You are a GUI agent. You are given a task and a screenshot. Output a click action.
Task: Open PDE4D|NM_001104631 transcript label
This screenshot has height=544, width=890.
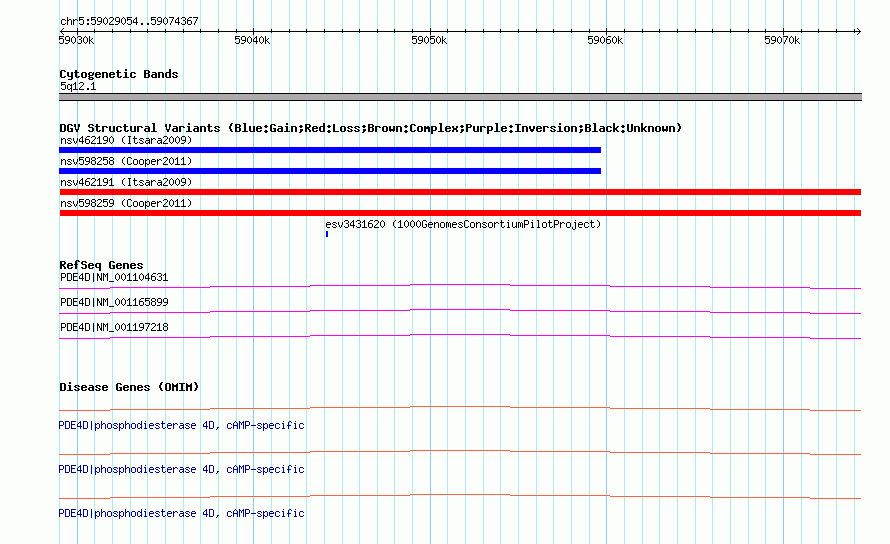(x=114, y=278)
